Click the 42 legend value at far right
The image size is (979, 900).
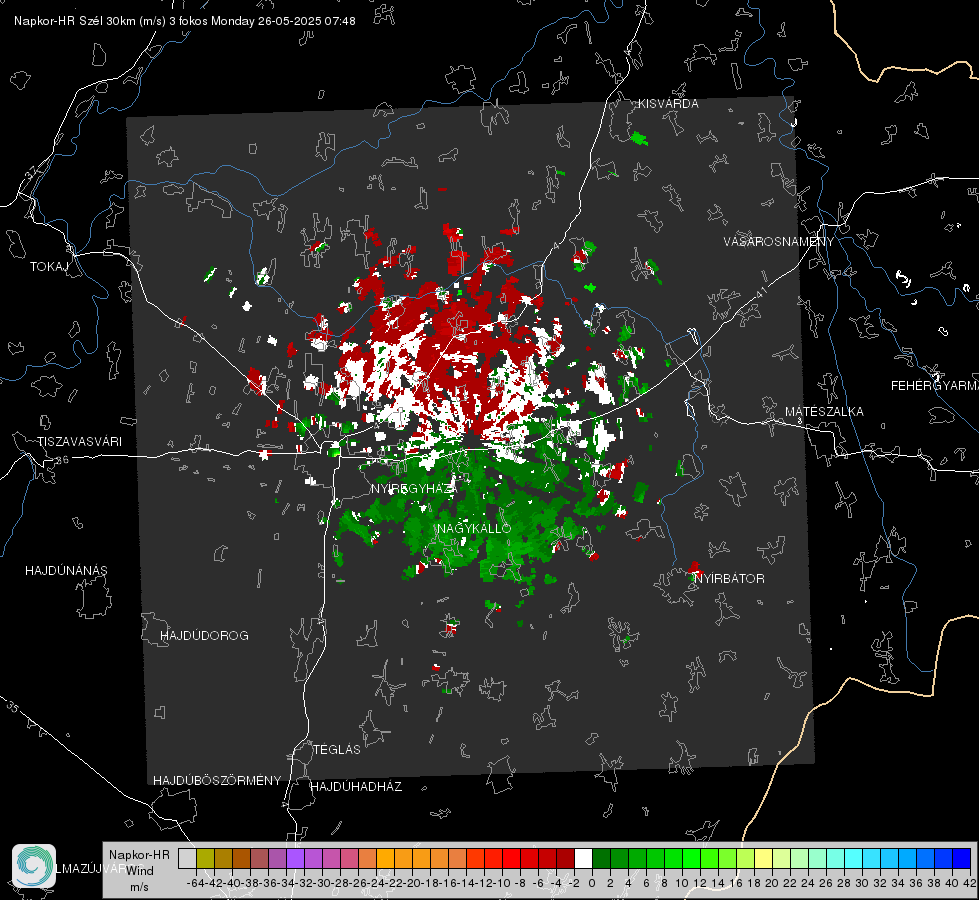(x=969, y=883)
